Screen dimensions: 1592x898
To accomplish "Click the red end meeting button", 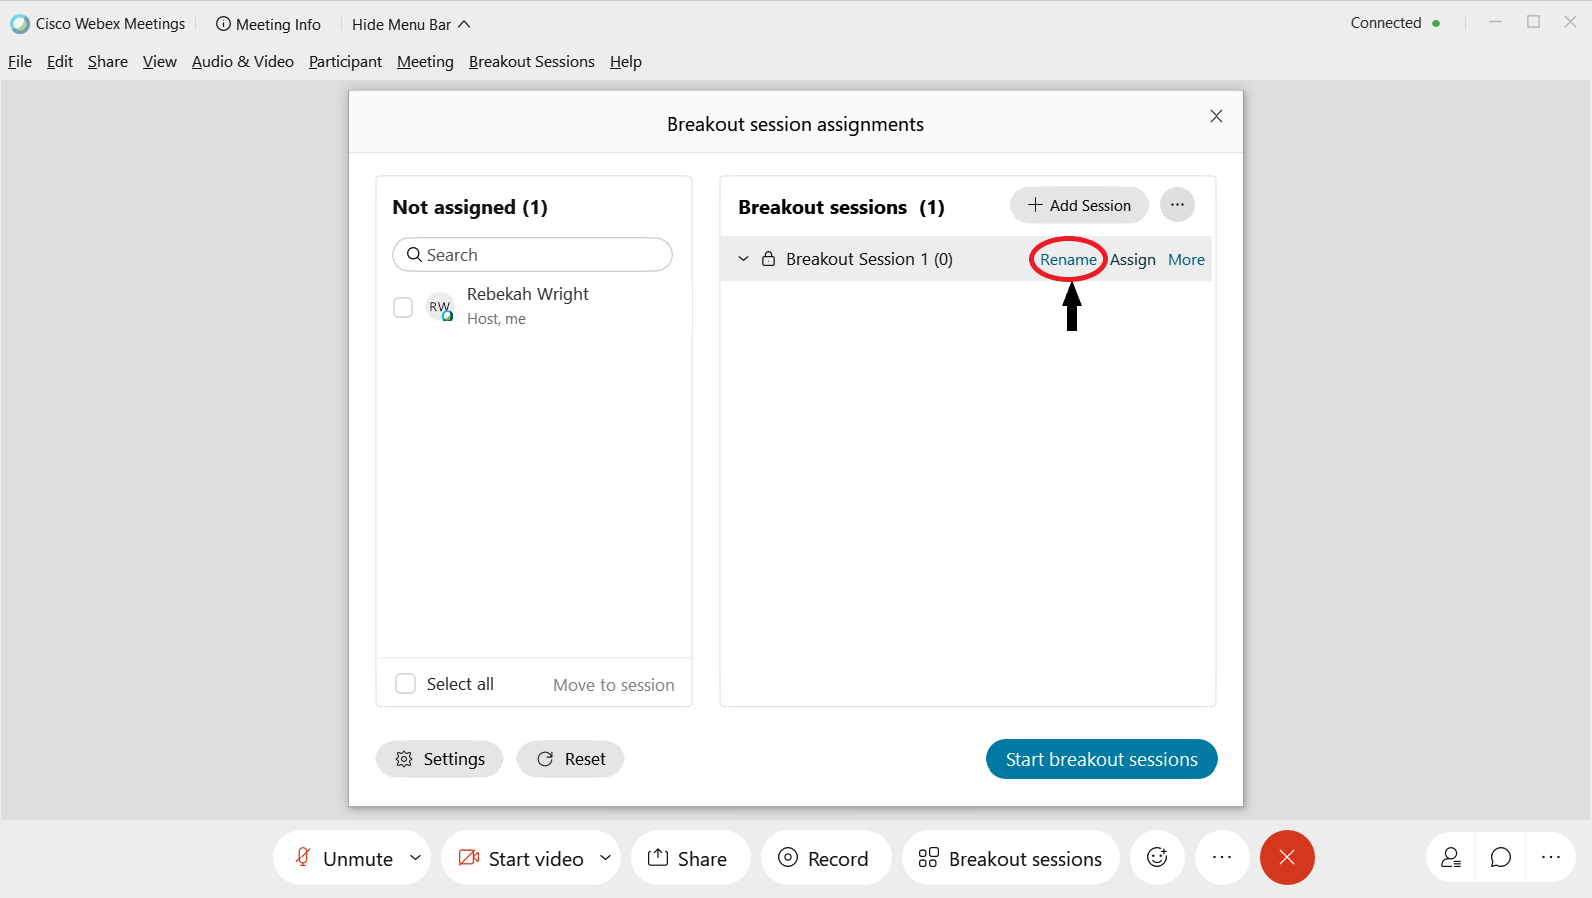I will pos(1287,858).
